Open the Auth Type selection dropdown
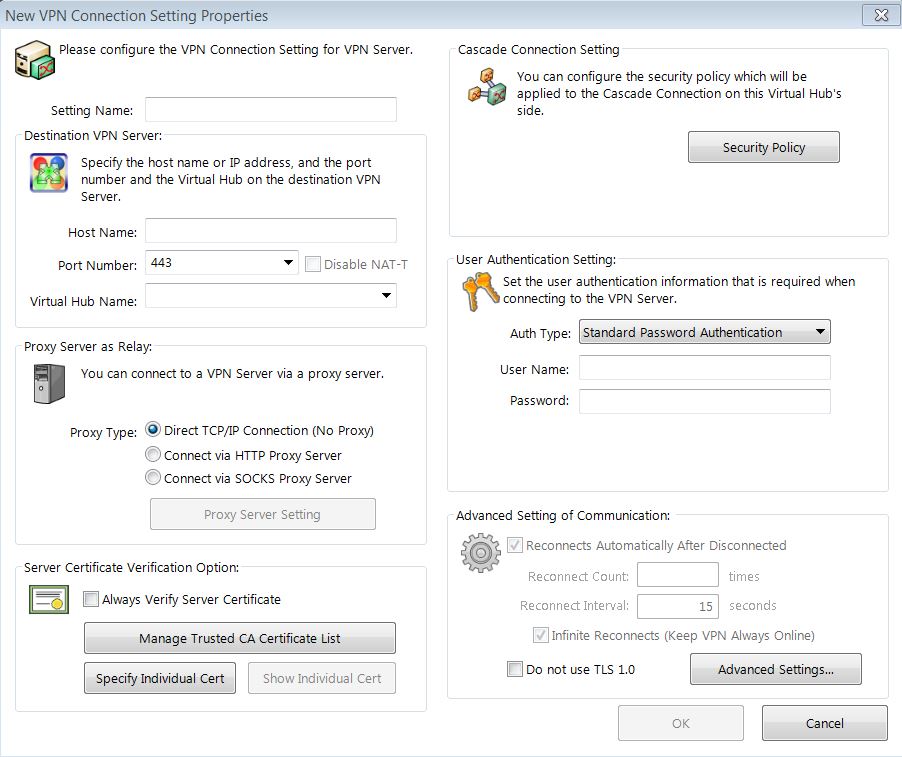This screenshot has width=902, height=757. [x=820, y=331]
